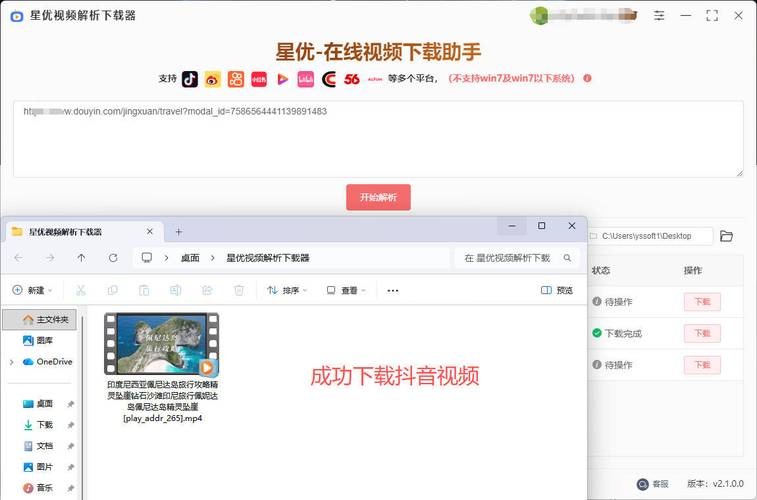Click the 开始解析 button
The image size is (757, 500).
pos(378,197)
